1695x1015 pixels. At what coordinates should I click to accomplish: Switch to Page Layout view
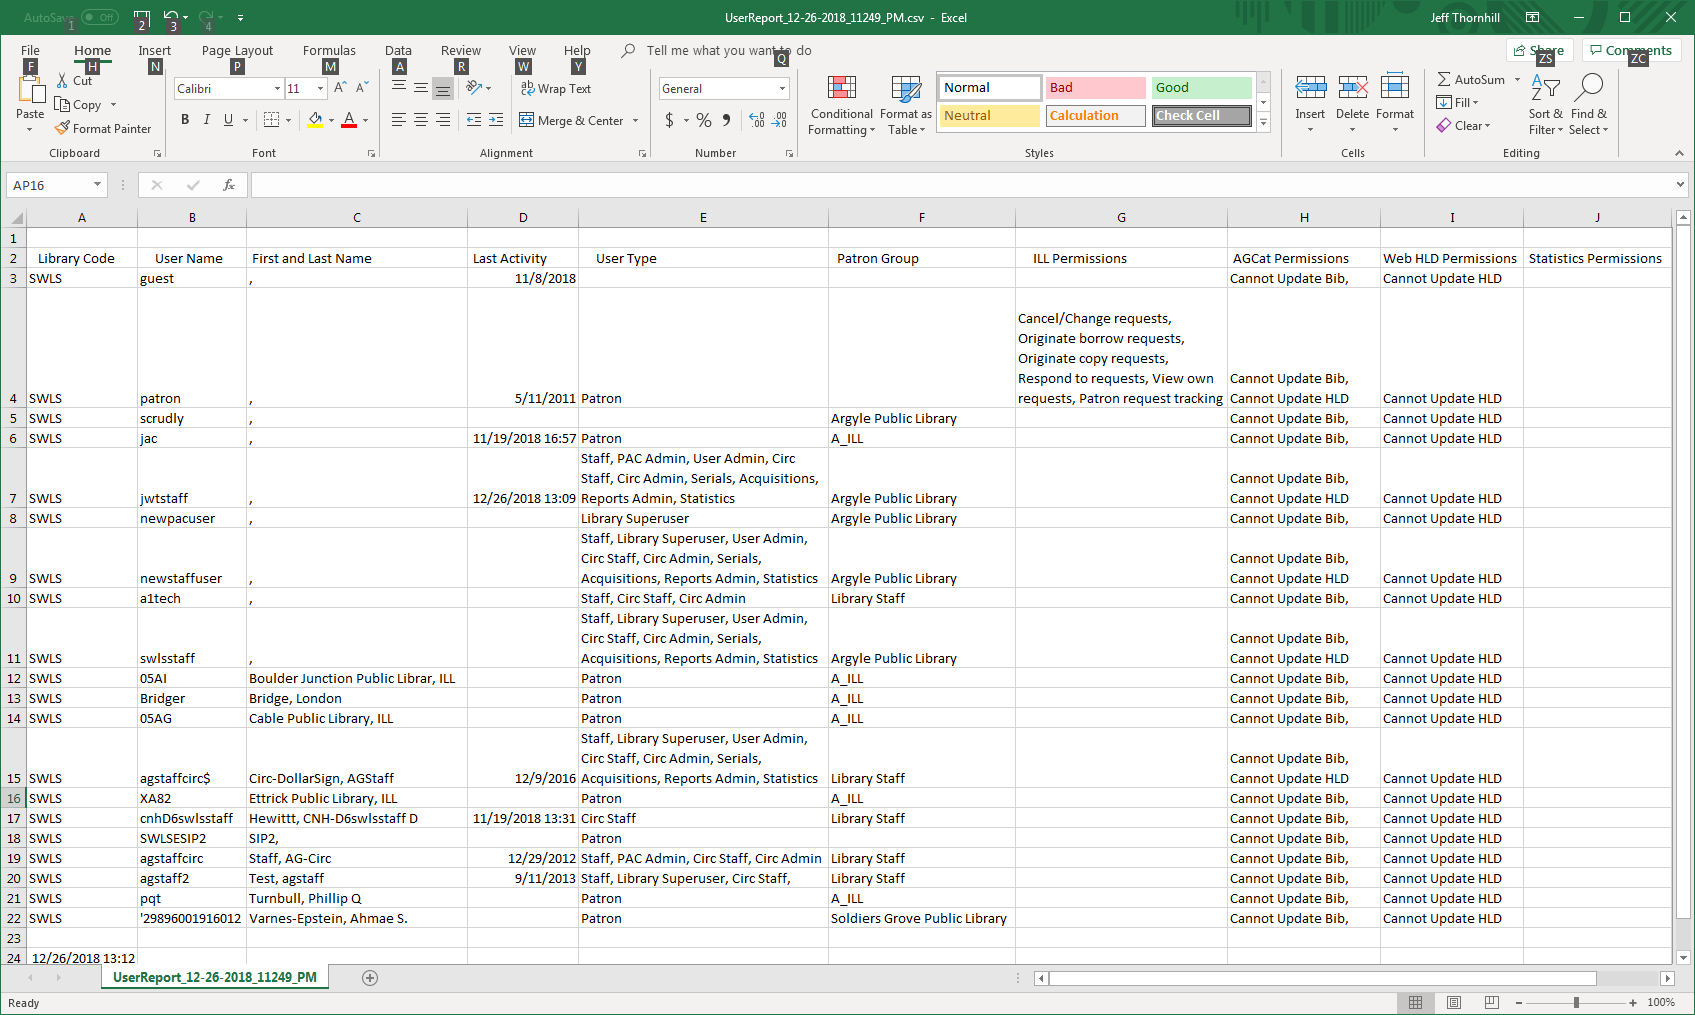[x=1454, y=1002]
